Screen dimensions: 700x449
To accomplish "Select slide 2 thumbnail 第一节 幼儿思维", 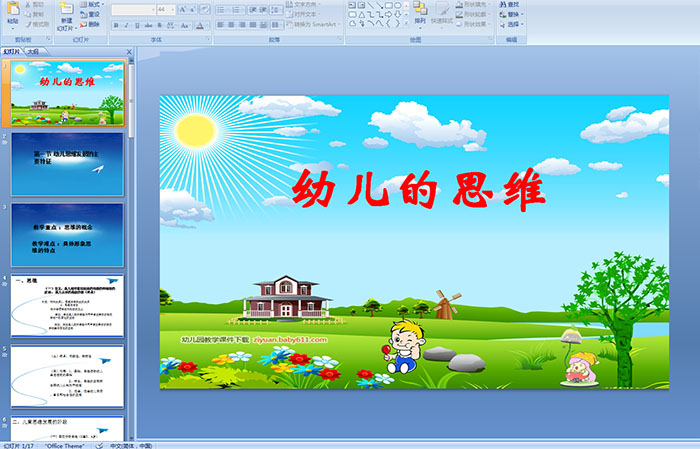I will (x=67, y=164).
